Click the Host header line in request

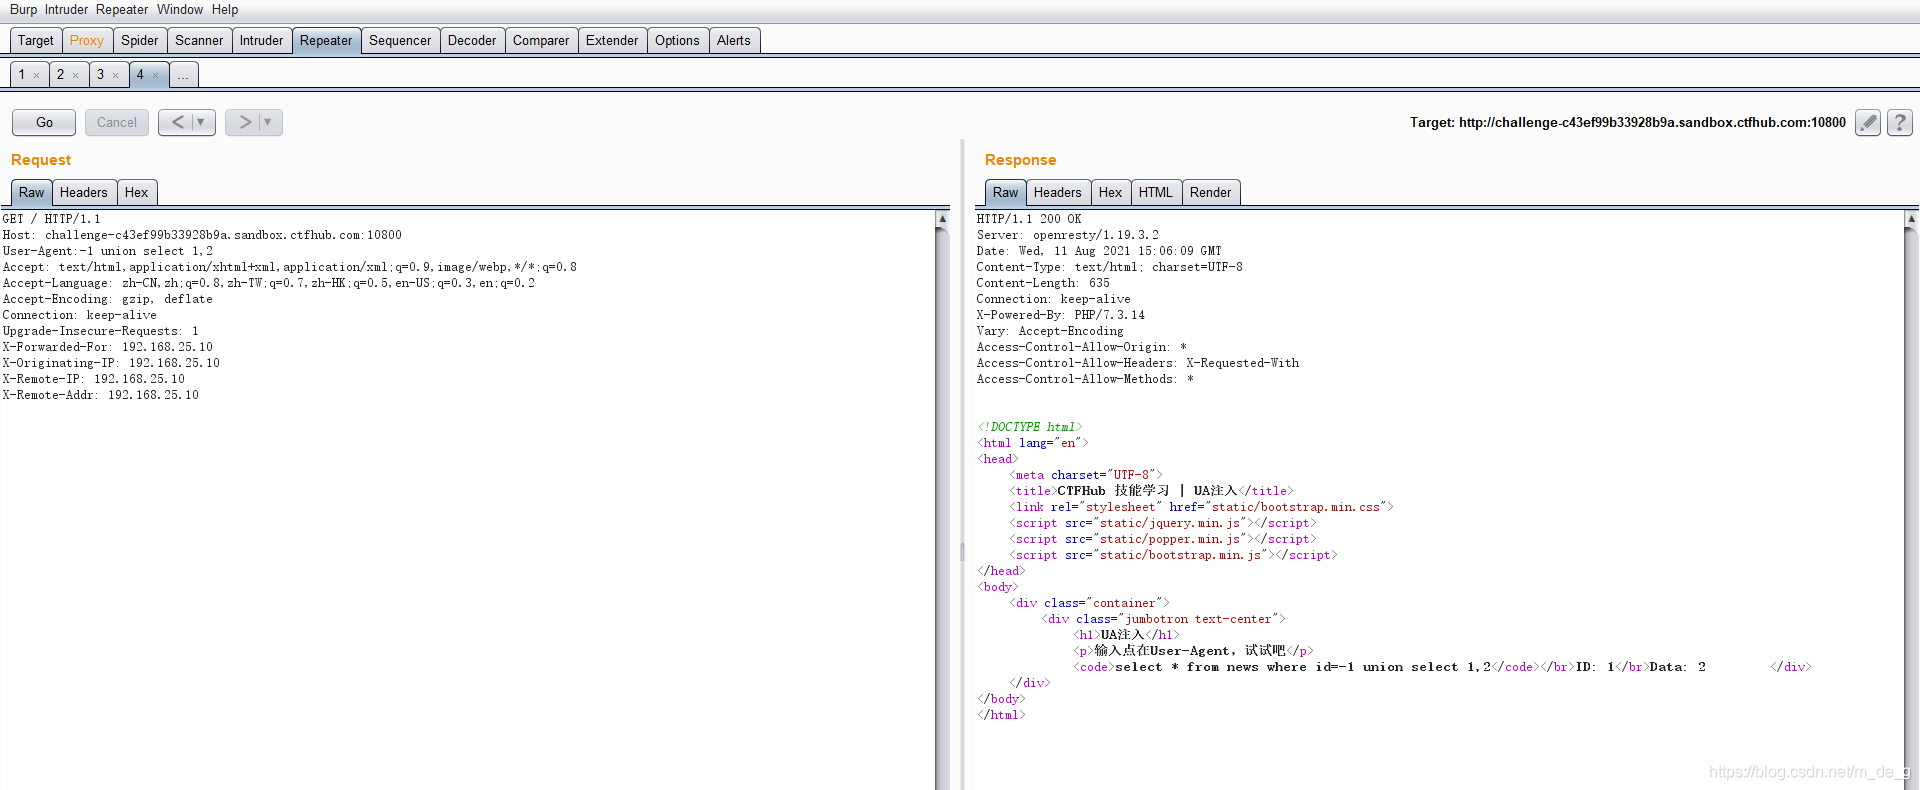202,235
